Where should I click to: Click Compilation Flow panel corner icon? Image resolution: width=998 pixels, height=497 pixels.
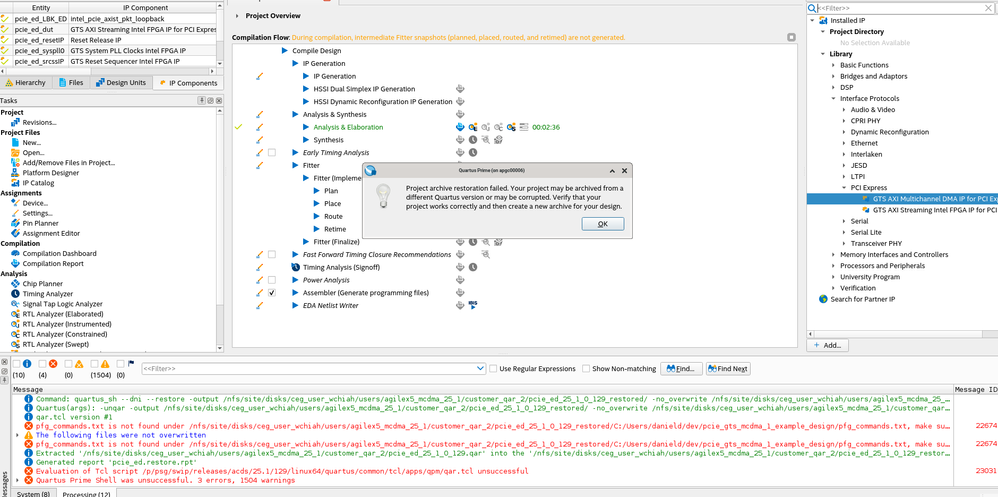point(791,38)
